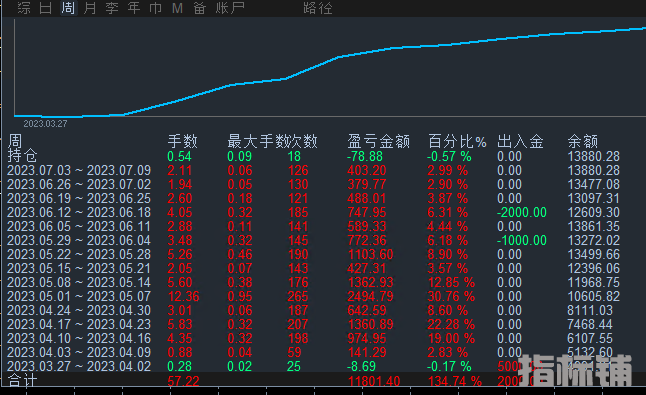Click the 余额 balance column header

point(583,141)
